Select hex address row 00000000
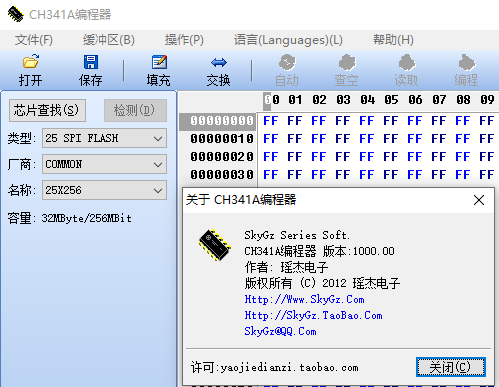499x387 pixels. 222,121
